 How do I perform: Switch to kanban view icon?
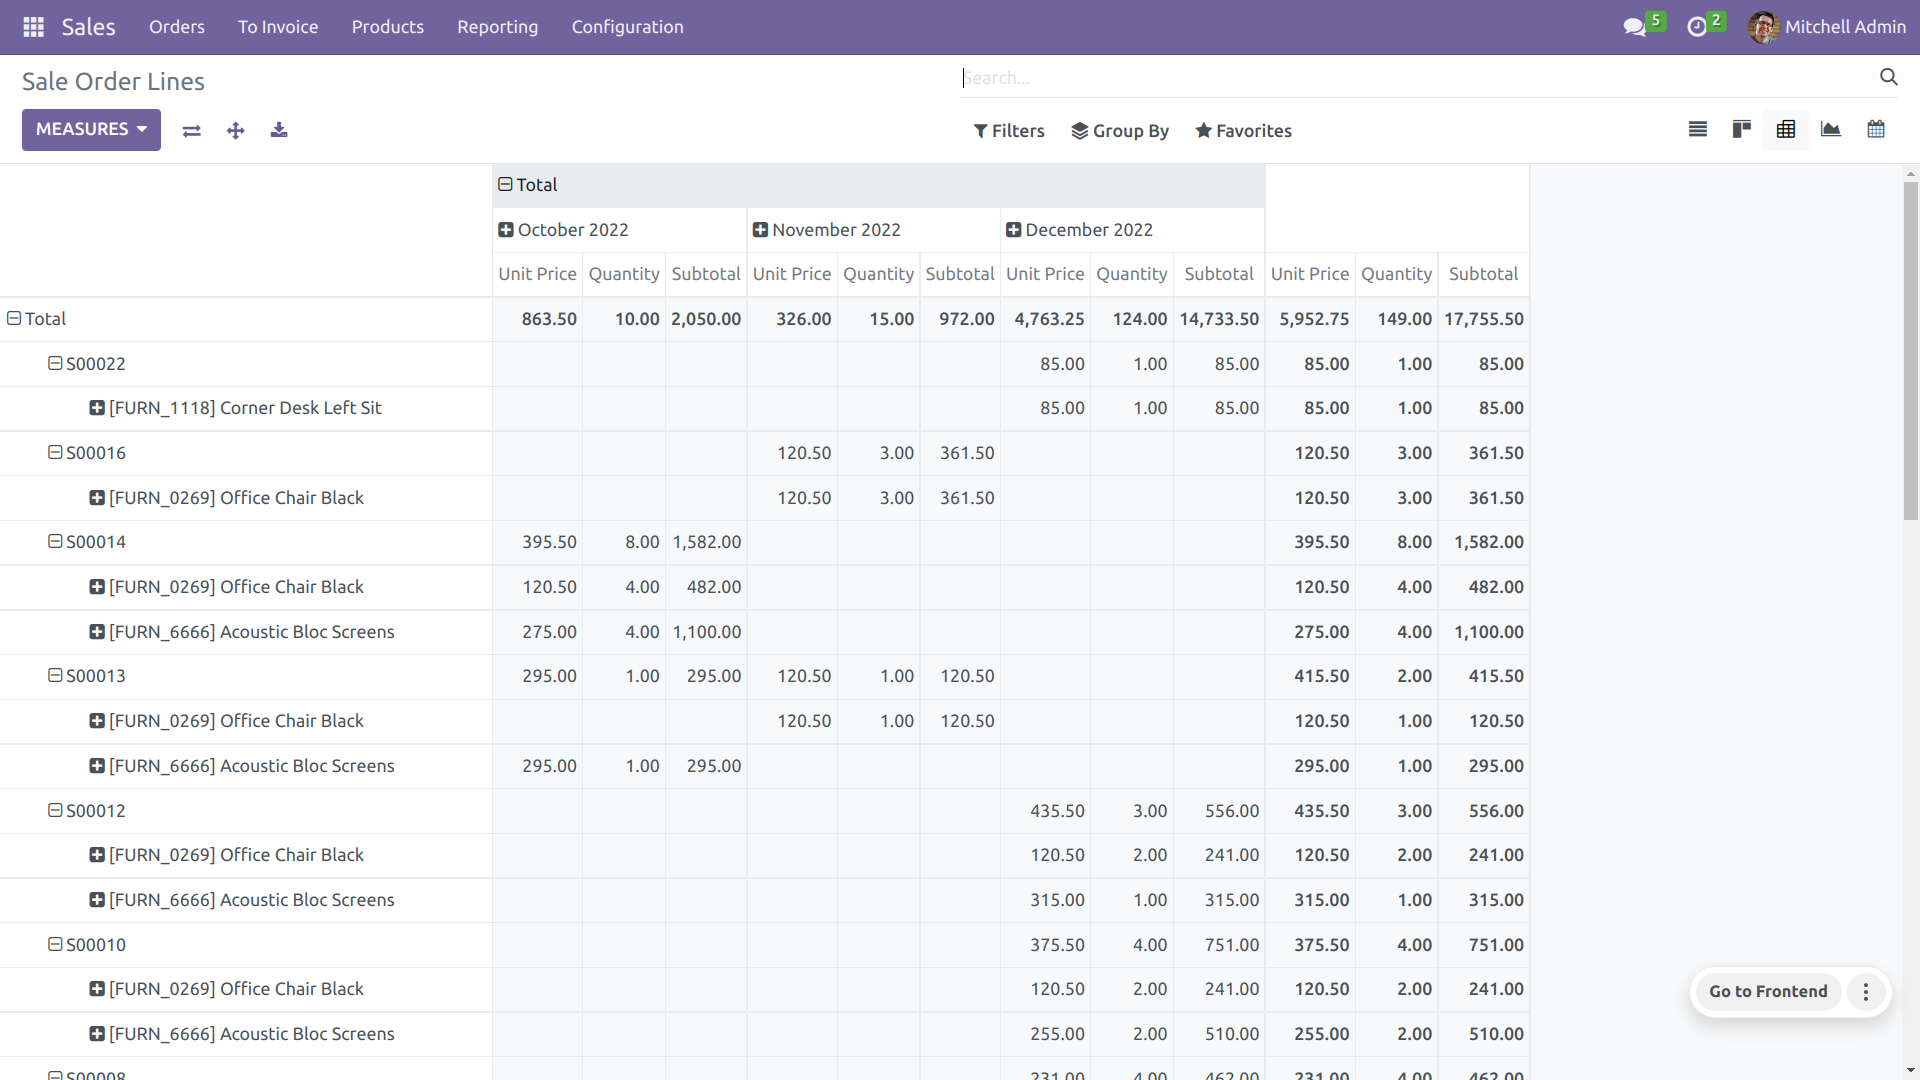click(1742, 129)
